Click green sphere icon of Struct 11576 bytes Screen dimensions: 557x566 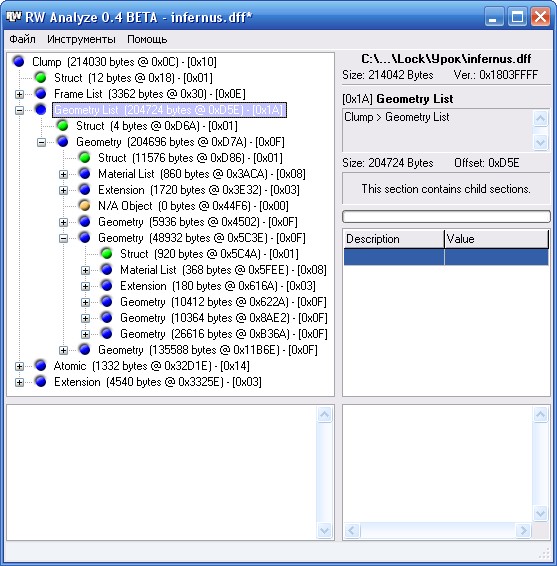85,157
